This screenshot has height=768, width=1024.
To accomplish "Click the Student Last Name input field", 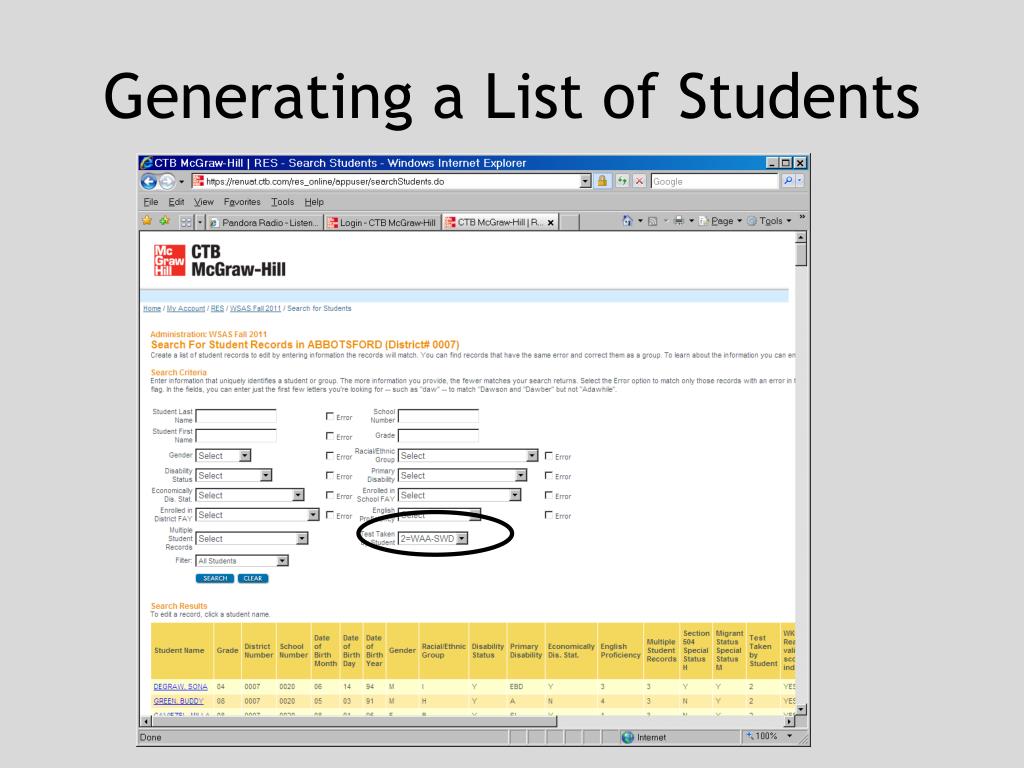I will [236, 416].
